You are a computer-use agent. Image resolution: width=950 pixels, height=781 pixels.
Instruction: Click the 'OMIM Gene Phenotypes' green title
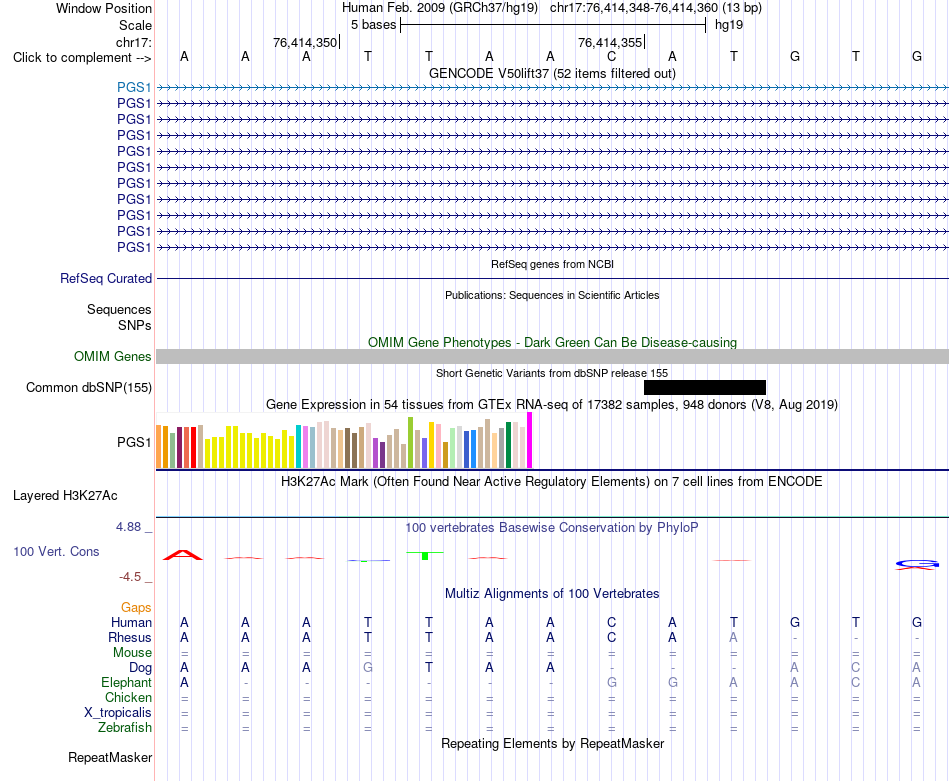coord(553,342)
